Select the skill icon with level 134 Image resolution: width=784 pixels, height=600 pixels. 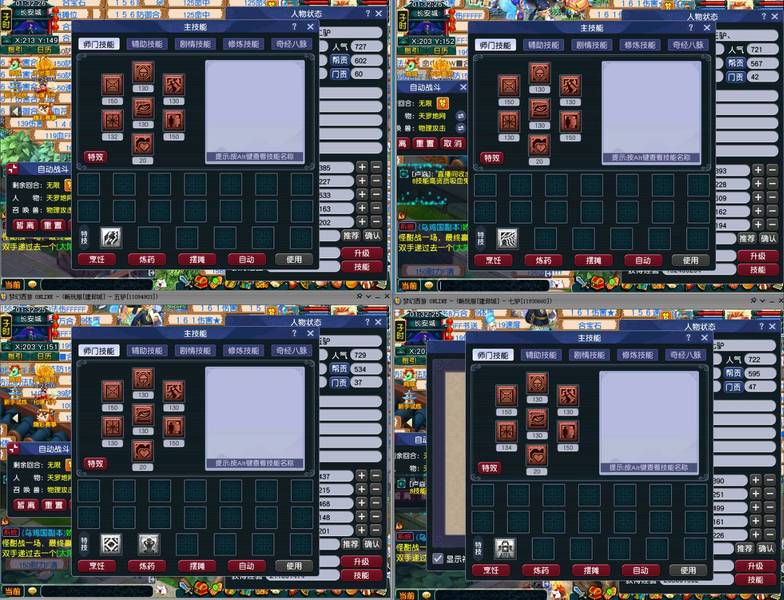pos(506,431)
